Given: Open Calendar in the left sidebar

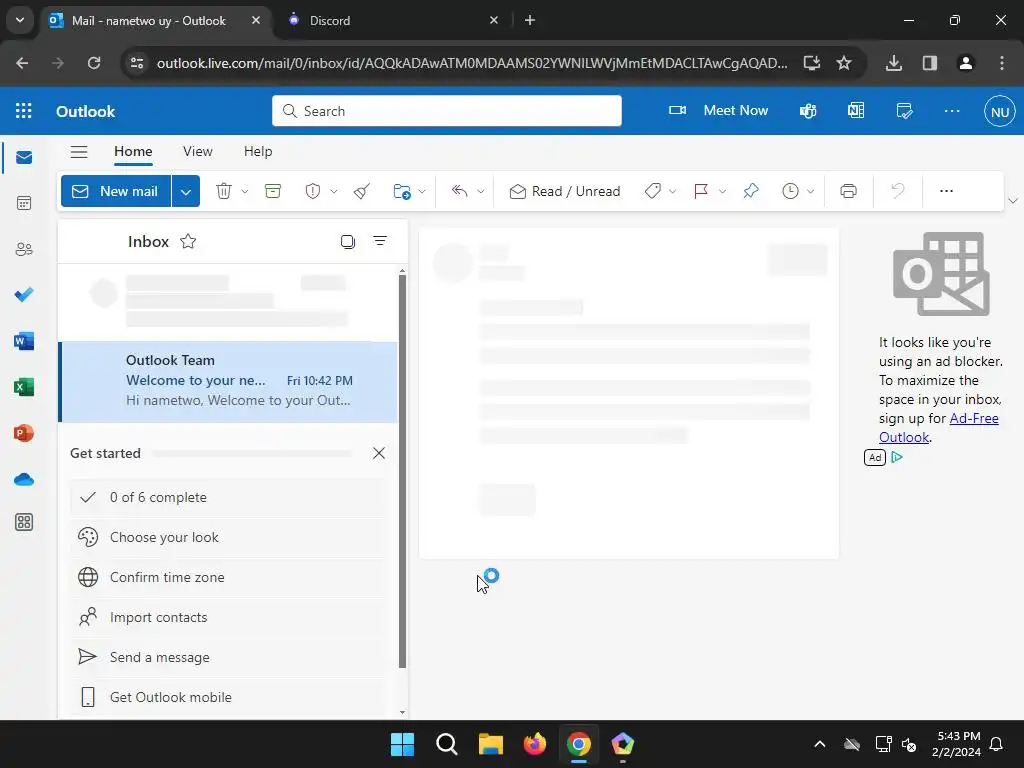Looking at the screenshot, I should 24,203.
